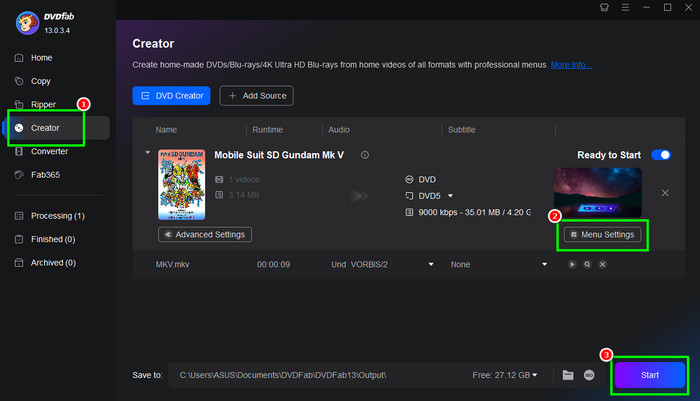Click the MKV.mkv file name
The image size is (700, 401).
(x=172, y=264)
